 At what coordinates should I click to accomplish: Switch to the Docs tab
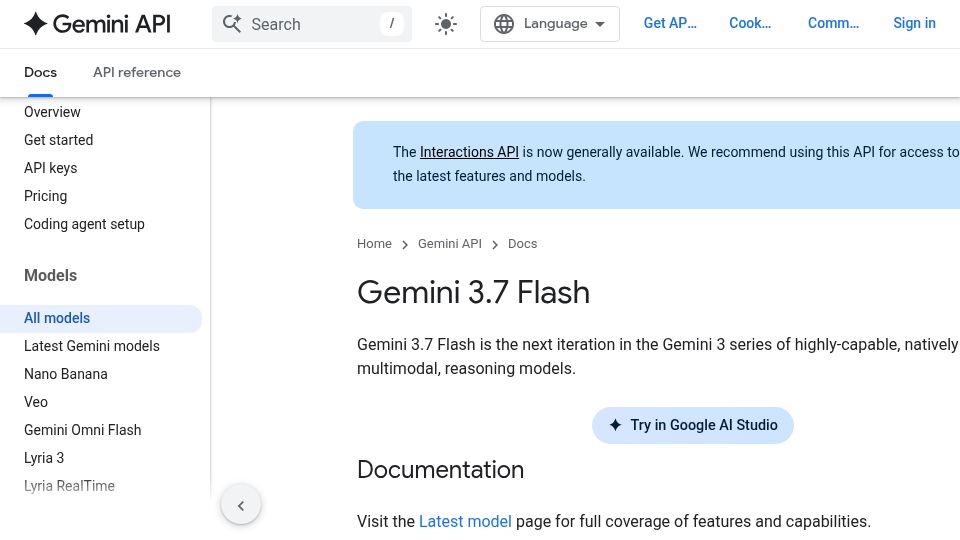(40, 72)
